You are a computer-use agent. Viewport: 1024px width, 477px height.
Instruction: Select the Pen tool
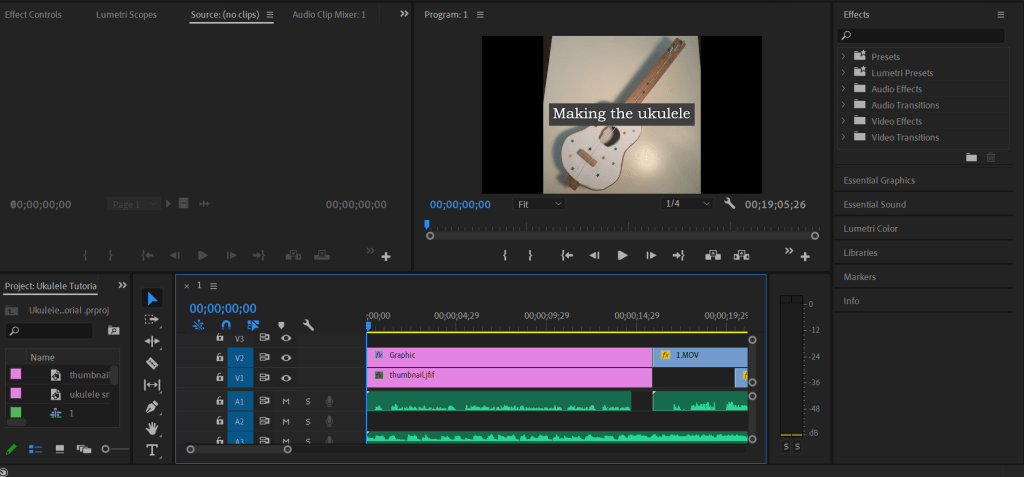(152, 407)
